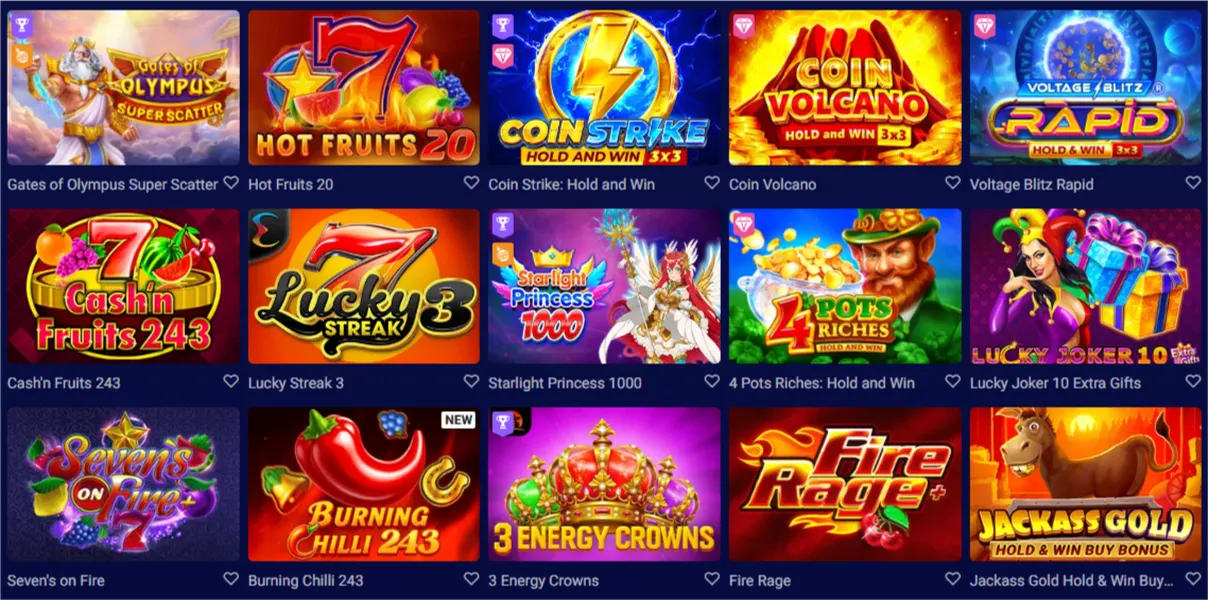This screenshot has height=600, width=1208.
Task: Click trophy badge on 3 Energy Crowns
Action: click(x=503, y=422)
